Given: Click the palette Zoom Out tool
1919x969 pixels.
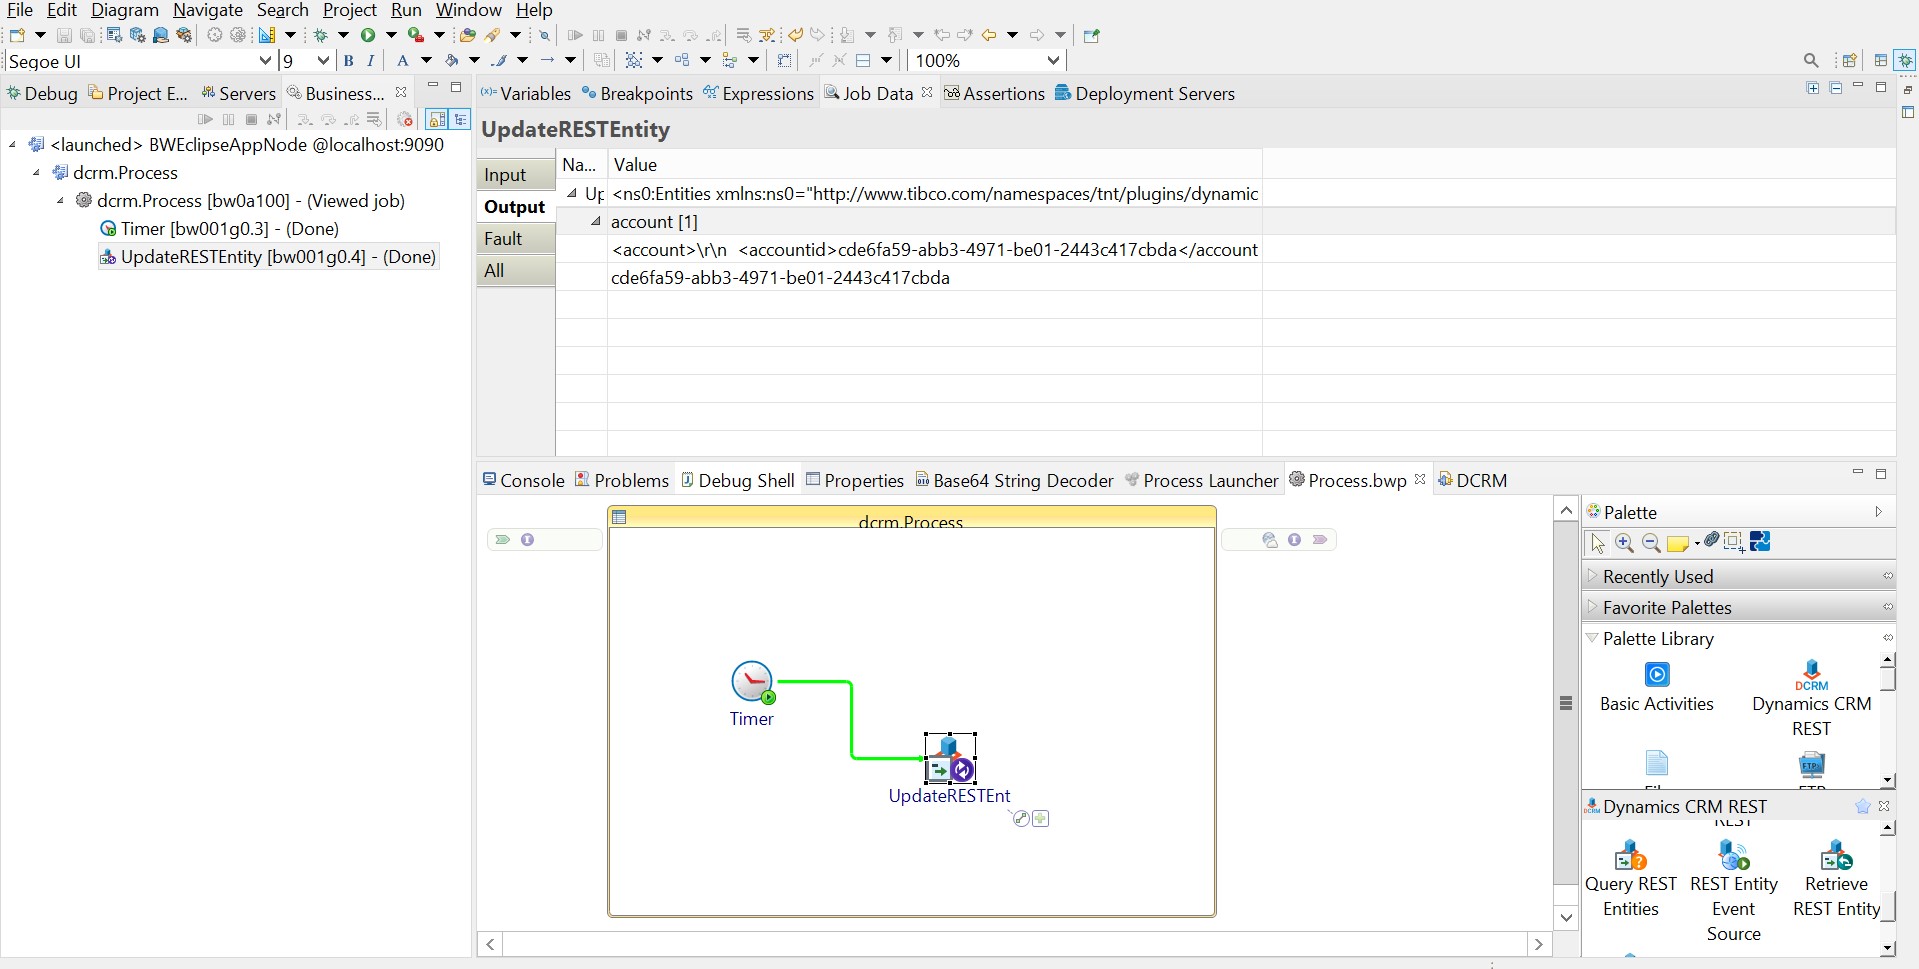Looking at the screenshot, I should pos(1651,543).
